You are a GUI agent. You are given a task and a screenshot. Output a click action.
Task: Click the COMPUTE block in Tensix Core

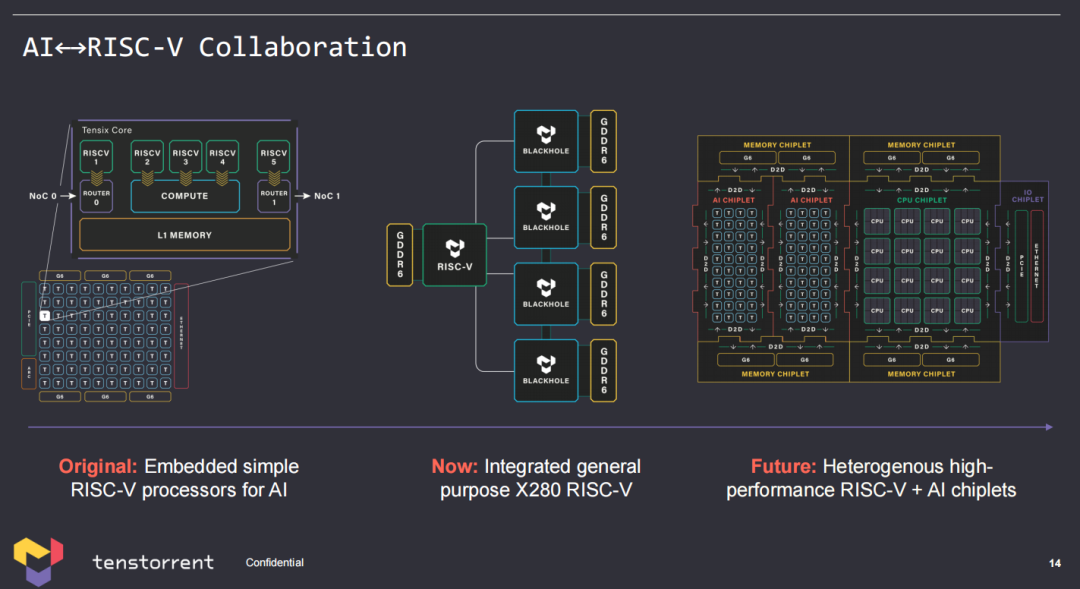[x=185, y=196]
